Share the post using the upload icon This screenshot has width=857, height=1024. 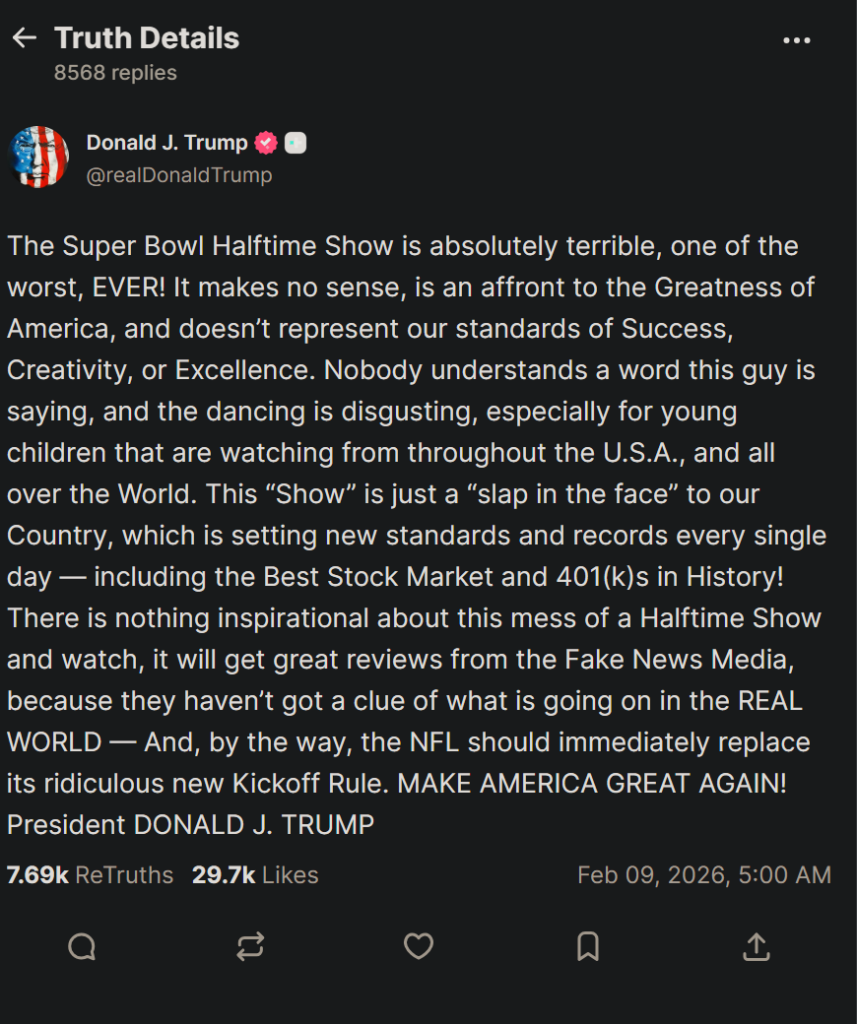757,946
